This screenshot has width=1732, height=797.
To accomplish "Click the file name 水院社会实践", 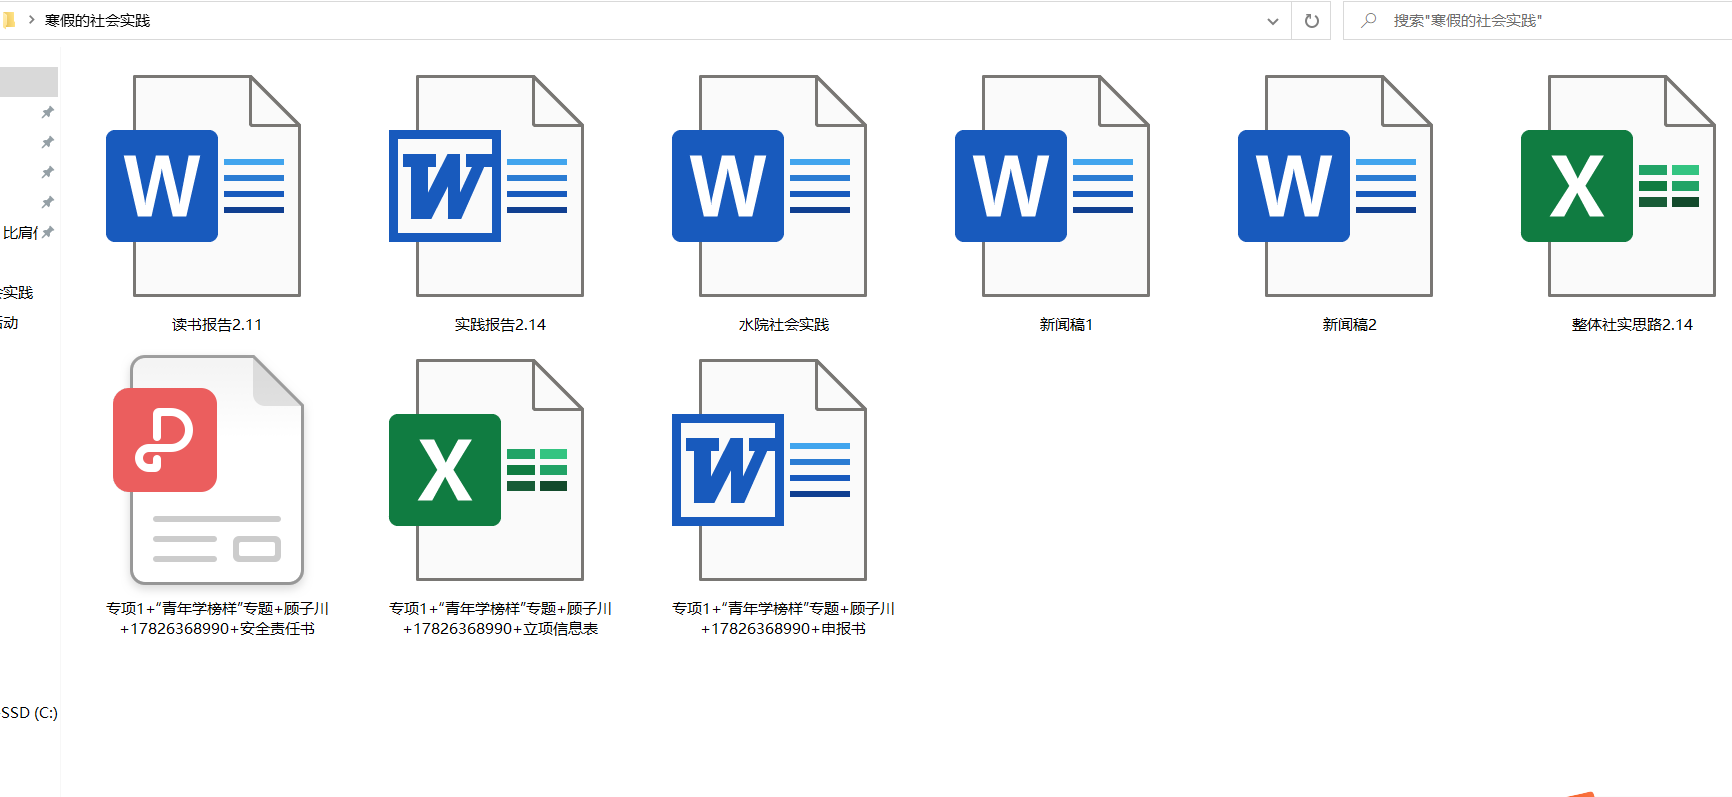I will [x=784, y=325].
